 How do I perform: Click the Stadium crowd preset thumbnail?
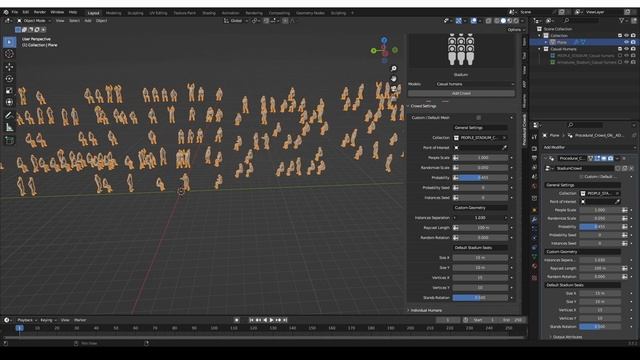point(461,50)
